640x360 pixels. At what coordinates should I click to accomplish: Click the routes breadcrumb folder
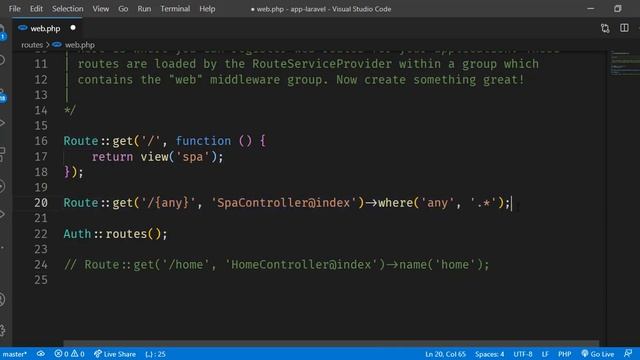click(x=32, y=45)
